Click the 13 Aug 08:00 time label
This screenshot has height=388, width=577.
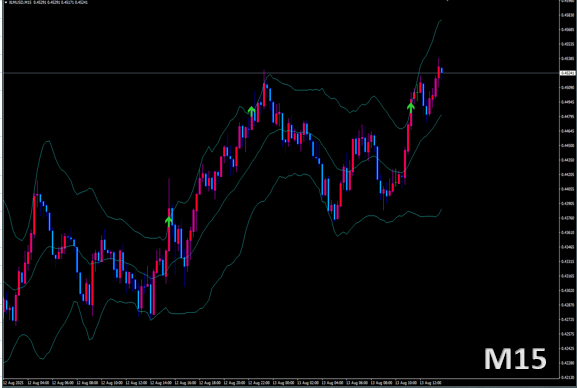382,383
